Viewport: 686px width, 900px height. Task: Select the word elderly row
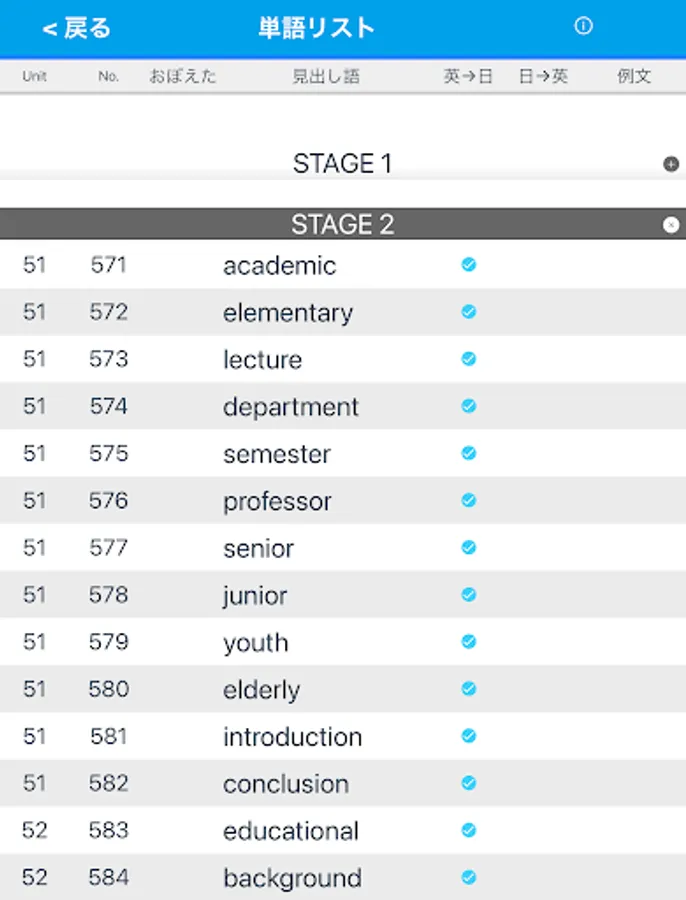point(261,690)
